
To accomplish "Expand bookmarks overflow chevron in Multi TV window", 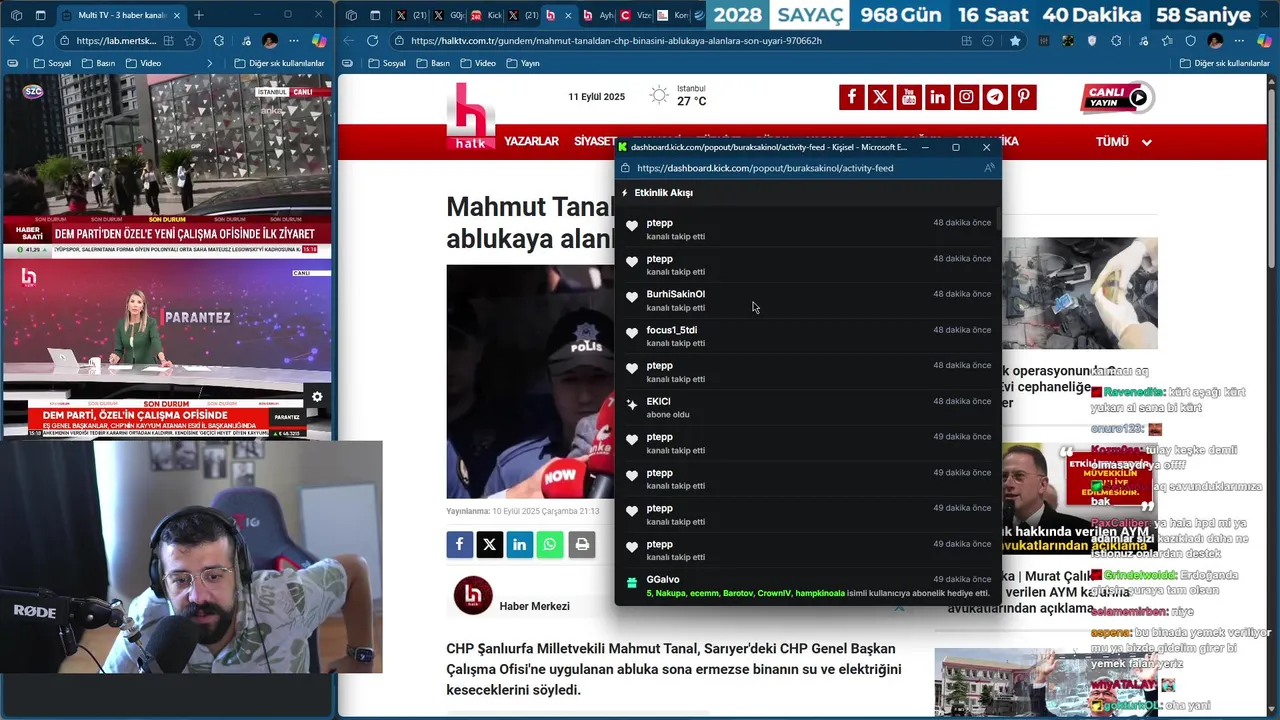I will click(x=210, y=63).
